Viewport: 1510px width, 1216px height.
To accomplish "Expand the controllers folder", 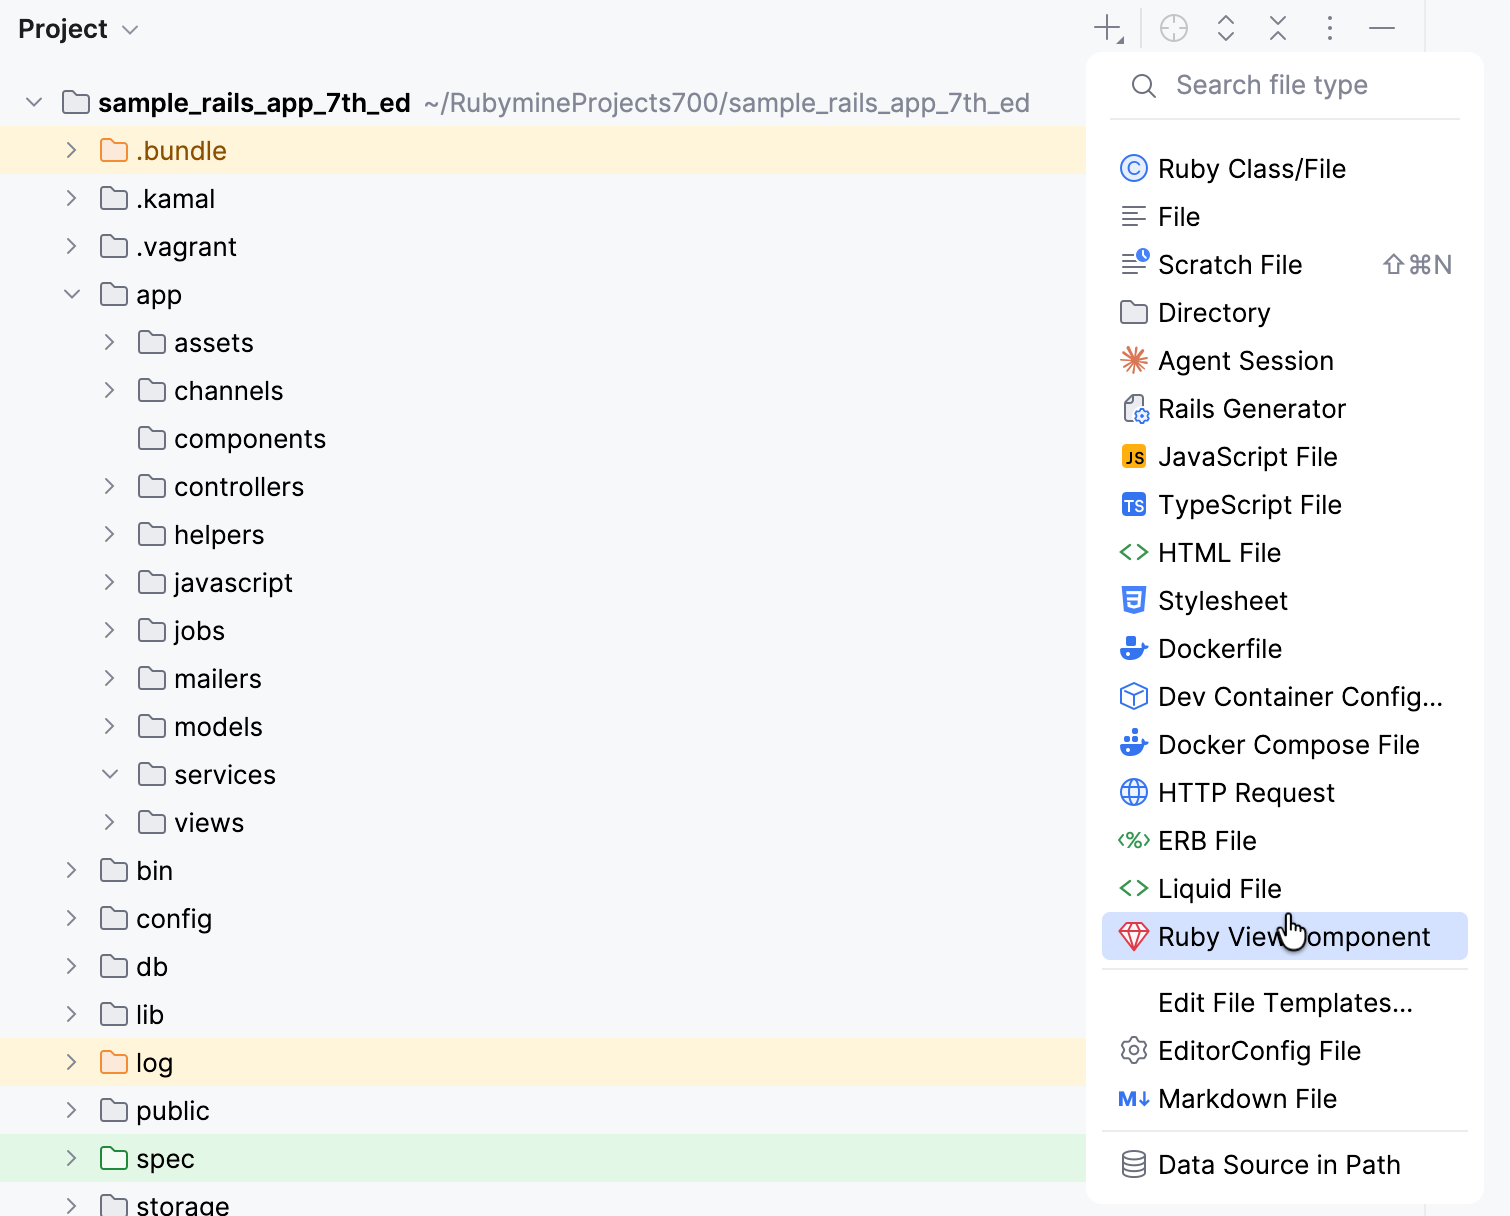I will pyautogui.click(x=109, y=486).
